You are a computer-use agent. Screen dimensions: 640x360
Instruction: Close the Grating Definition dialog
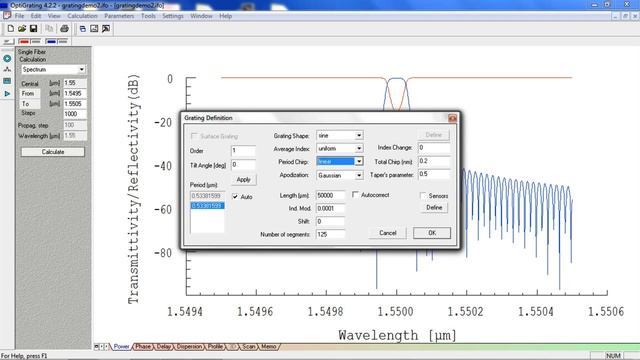click(452, 118)
